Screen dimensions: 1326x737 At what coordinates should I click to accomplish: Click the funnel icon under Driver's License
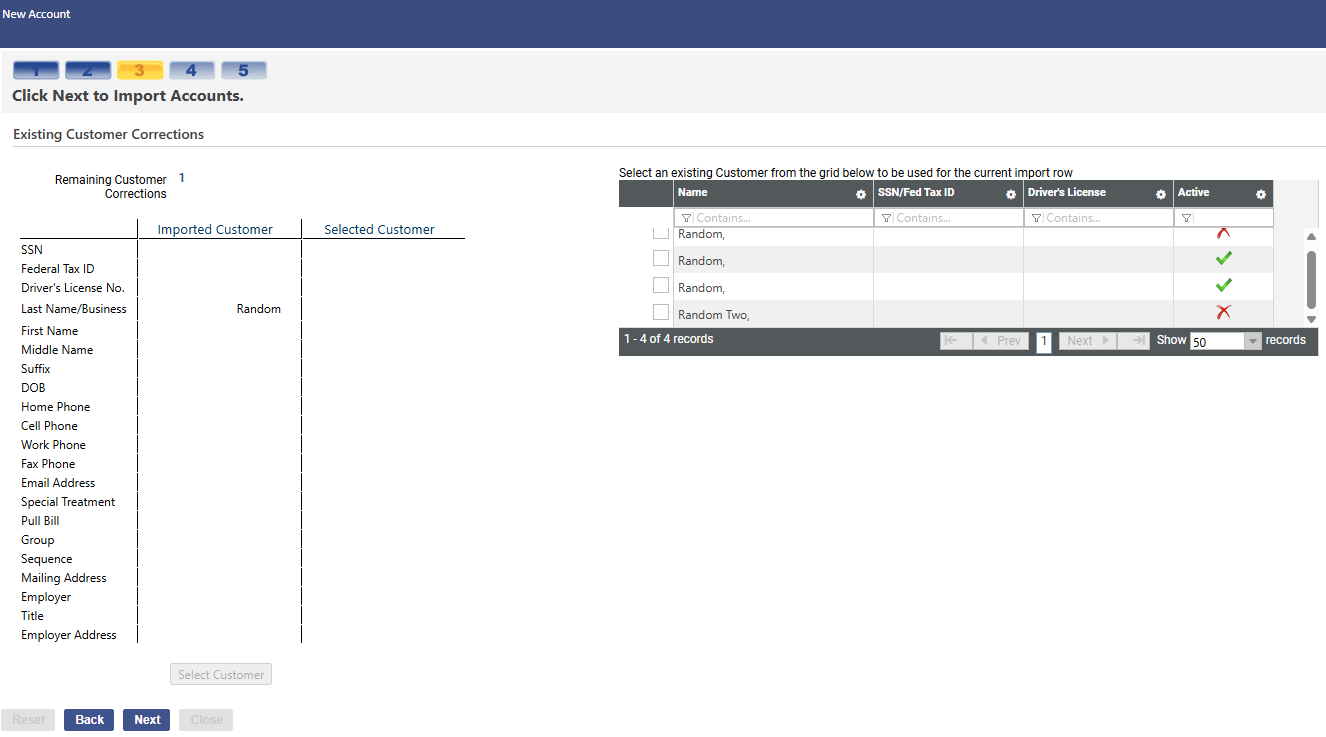pos(1036,218)
